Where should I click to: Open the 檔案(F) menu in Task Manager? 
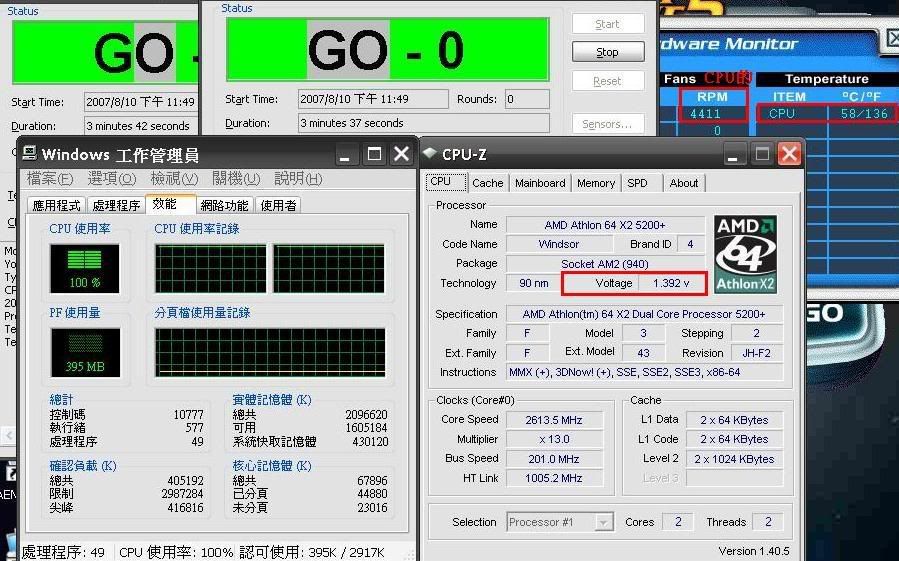click(50, 179)
